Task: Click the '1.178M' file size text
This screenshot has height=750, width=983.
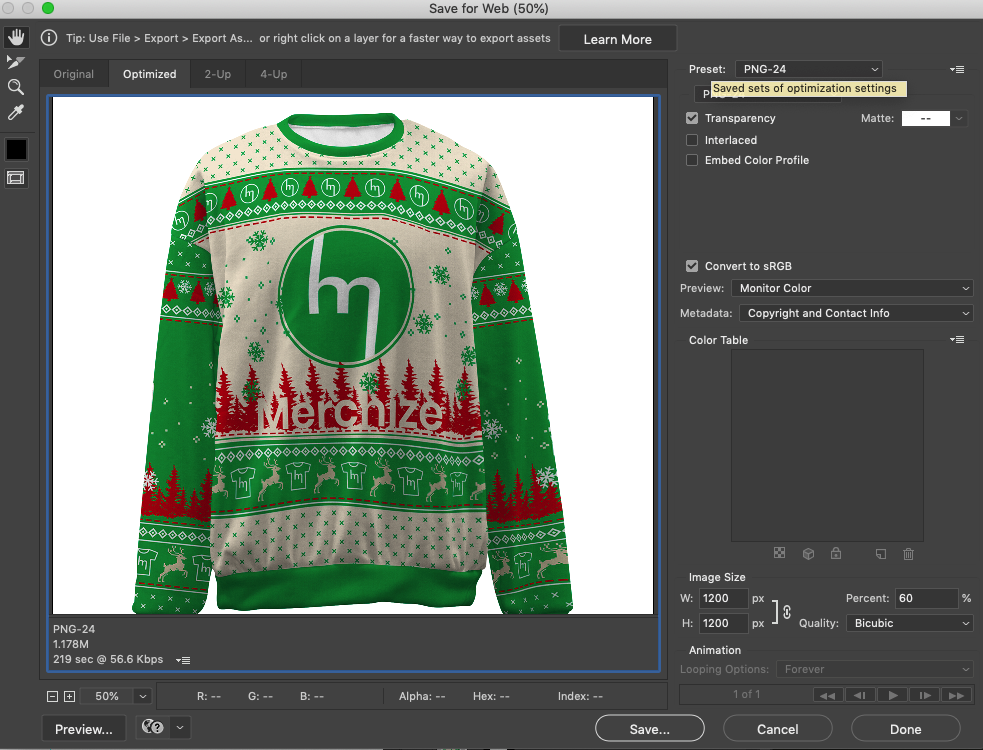Action: point(71,644)
